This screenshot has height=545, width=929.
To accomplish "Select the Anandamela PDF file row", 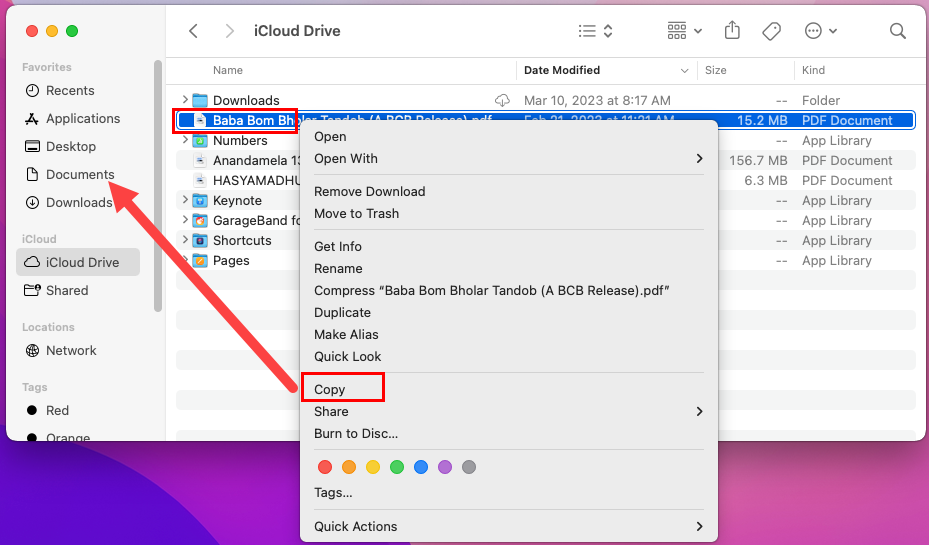I will point(546,161).
